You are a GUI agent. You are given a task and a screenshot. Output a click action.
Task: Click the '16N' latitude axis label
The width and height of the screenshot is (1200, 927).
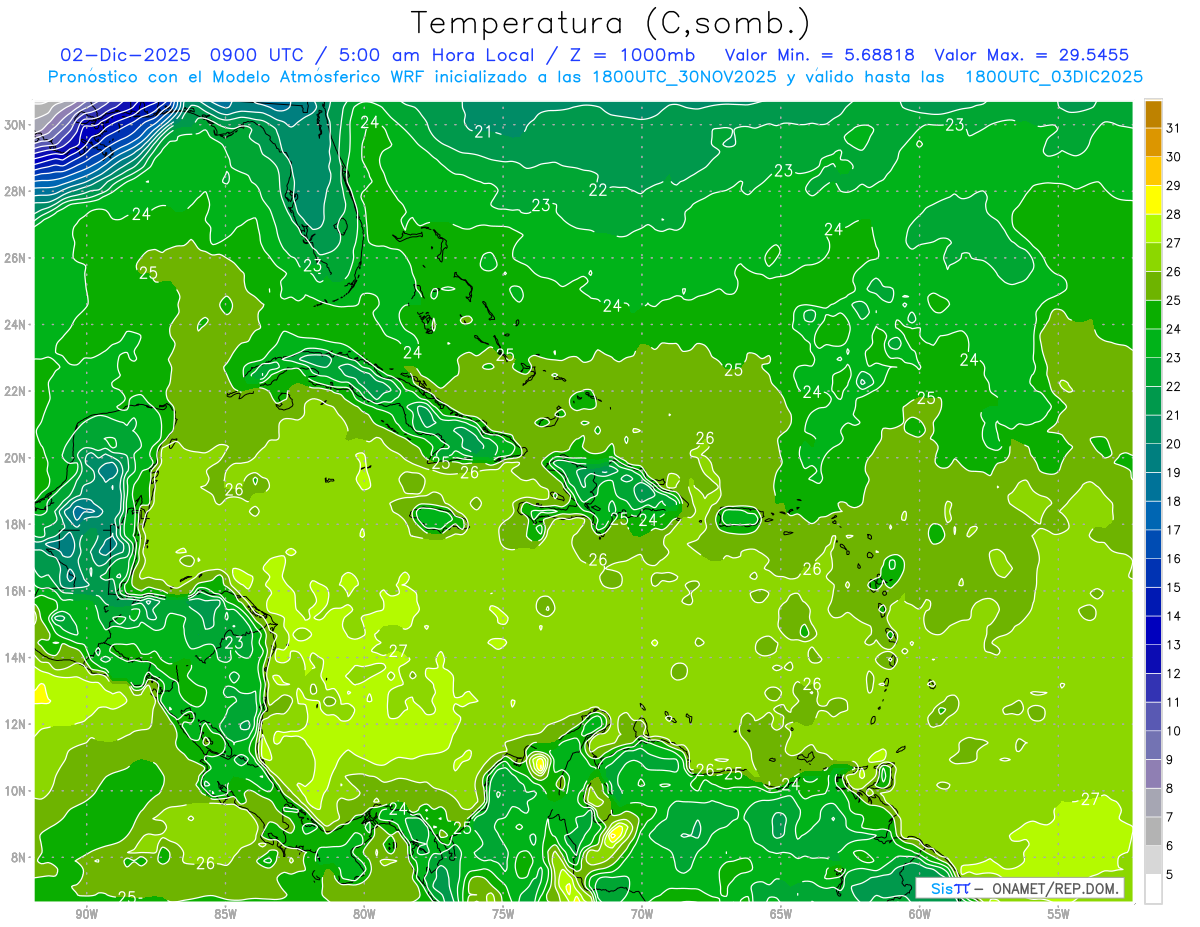[17, 591]
